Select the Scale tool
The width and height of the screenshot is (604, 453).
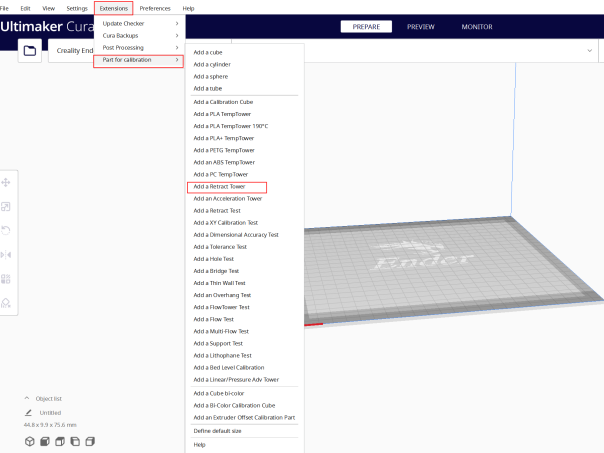point(6,206)
